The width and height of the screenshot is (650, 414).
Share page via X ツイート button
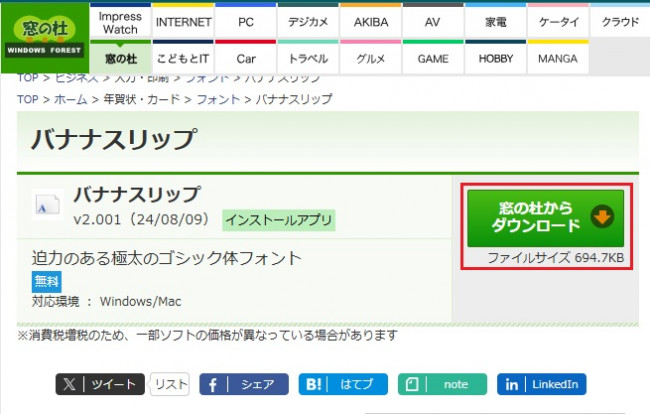[x=100, y=384]
